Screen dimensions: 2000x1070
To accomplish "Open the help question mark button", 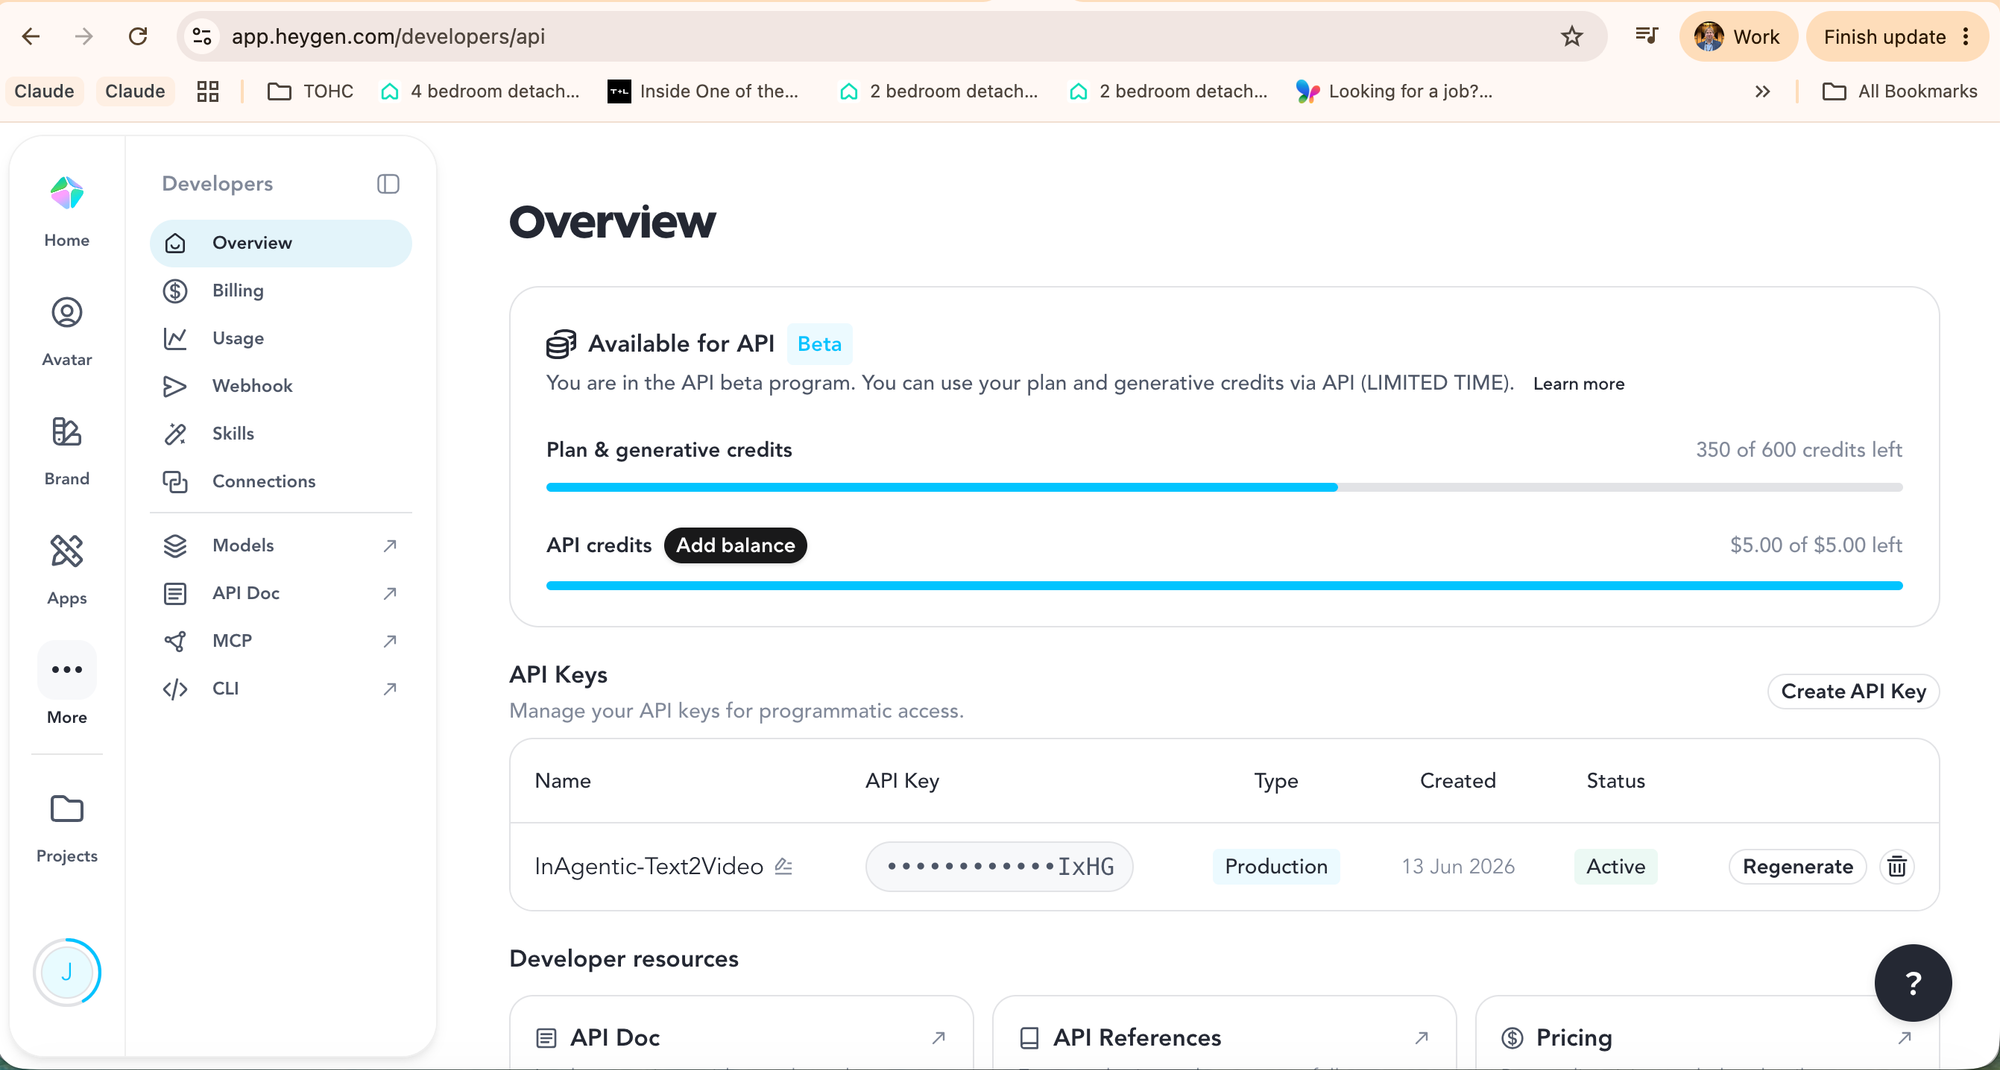I will tap(1913, 982).
